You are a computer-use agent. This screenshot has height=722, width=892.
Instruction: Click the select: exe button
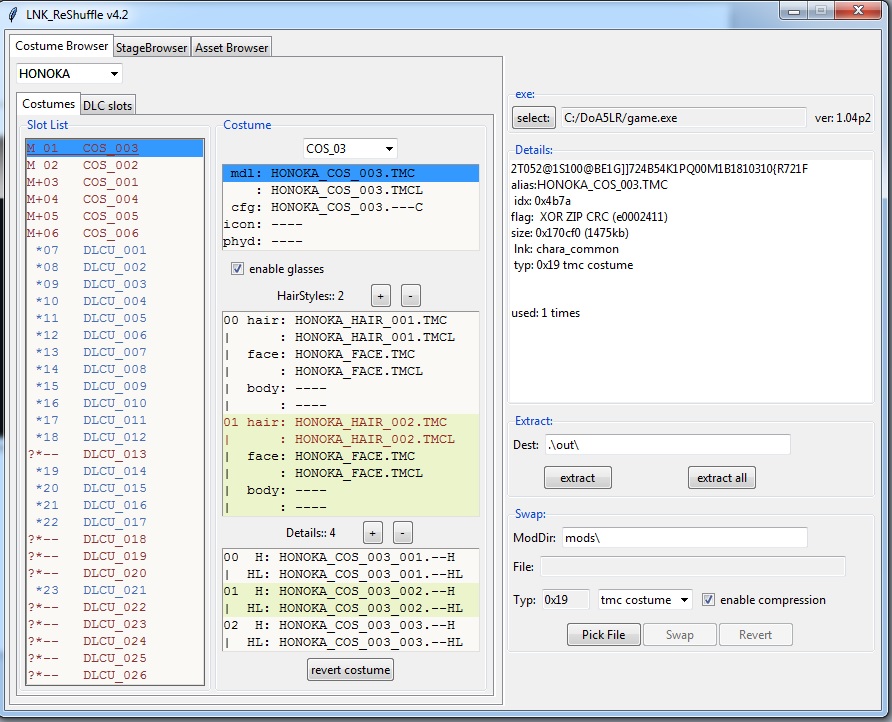[x=533, y=118]
